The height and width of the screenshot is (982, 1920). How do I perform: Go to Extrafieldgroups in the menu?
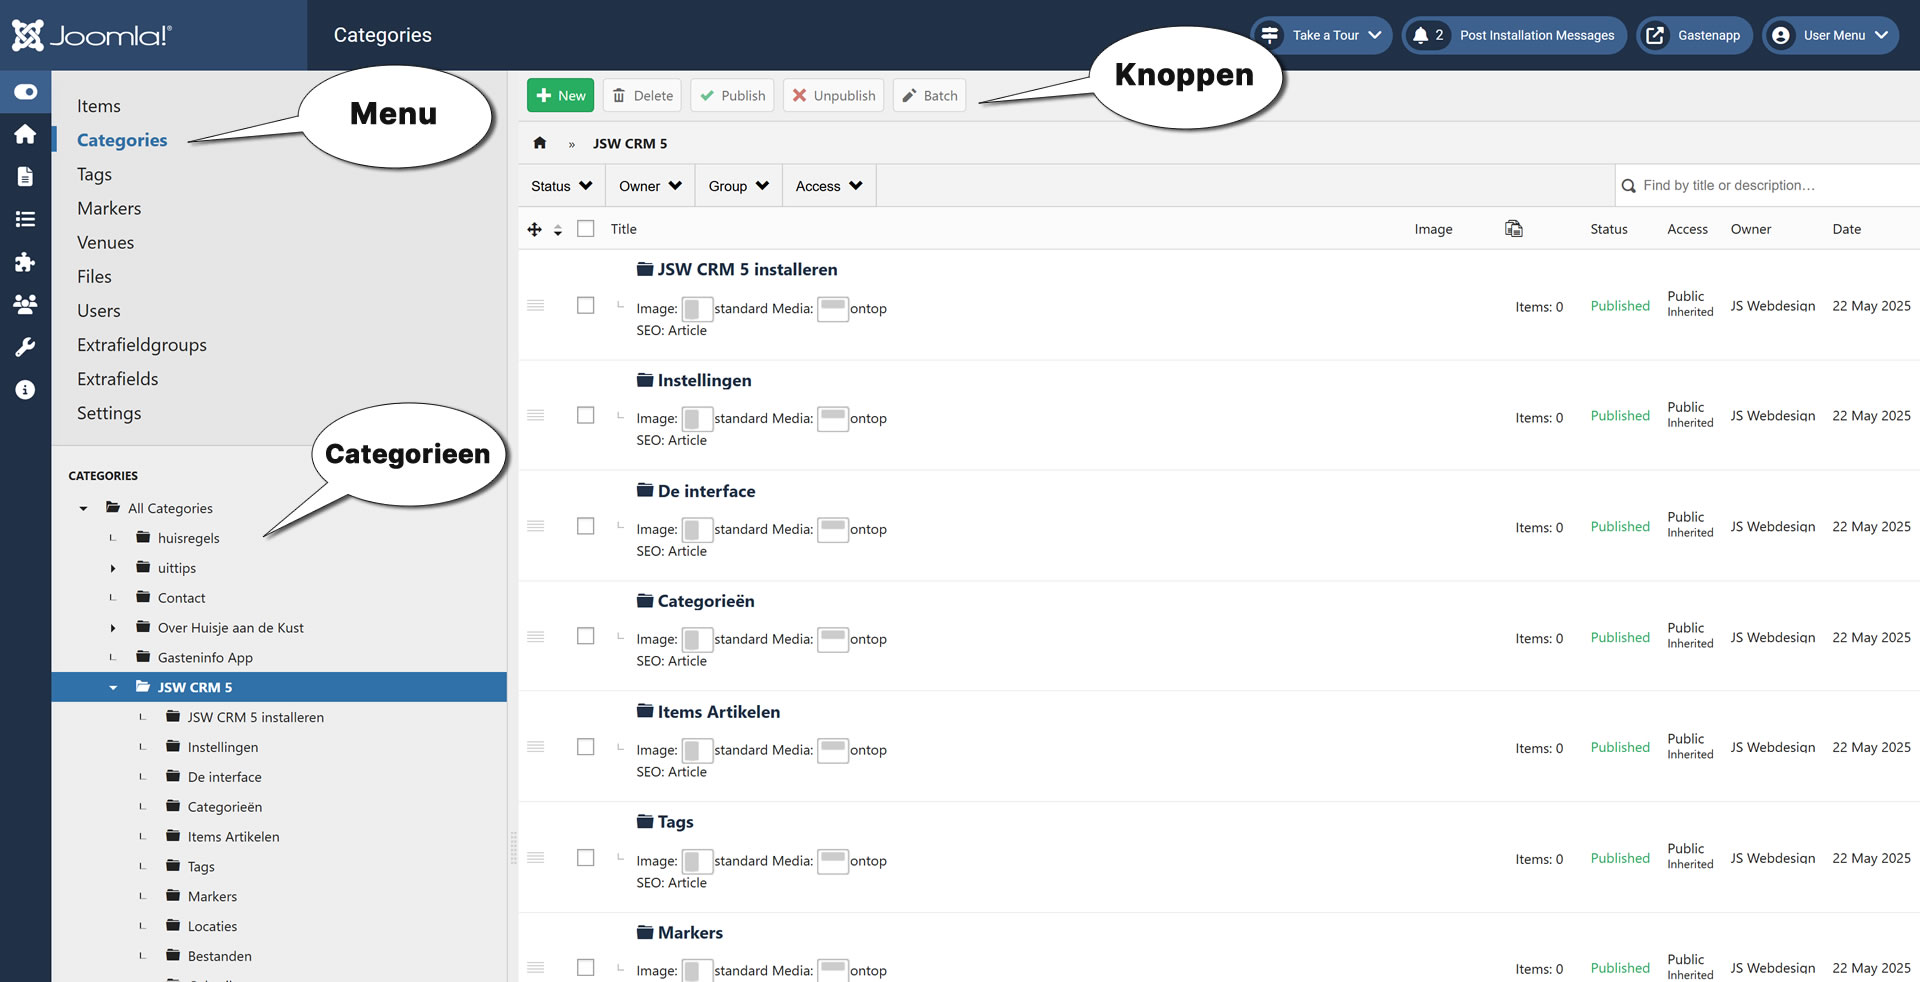[x=142, y=345]
